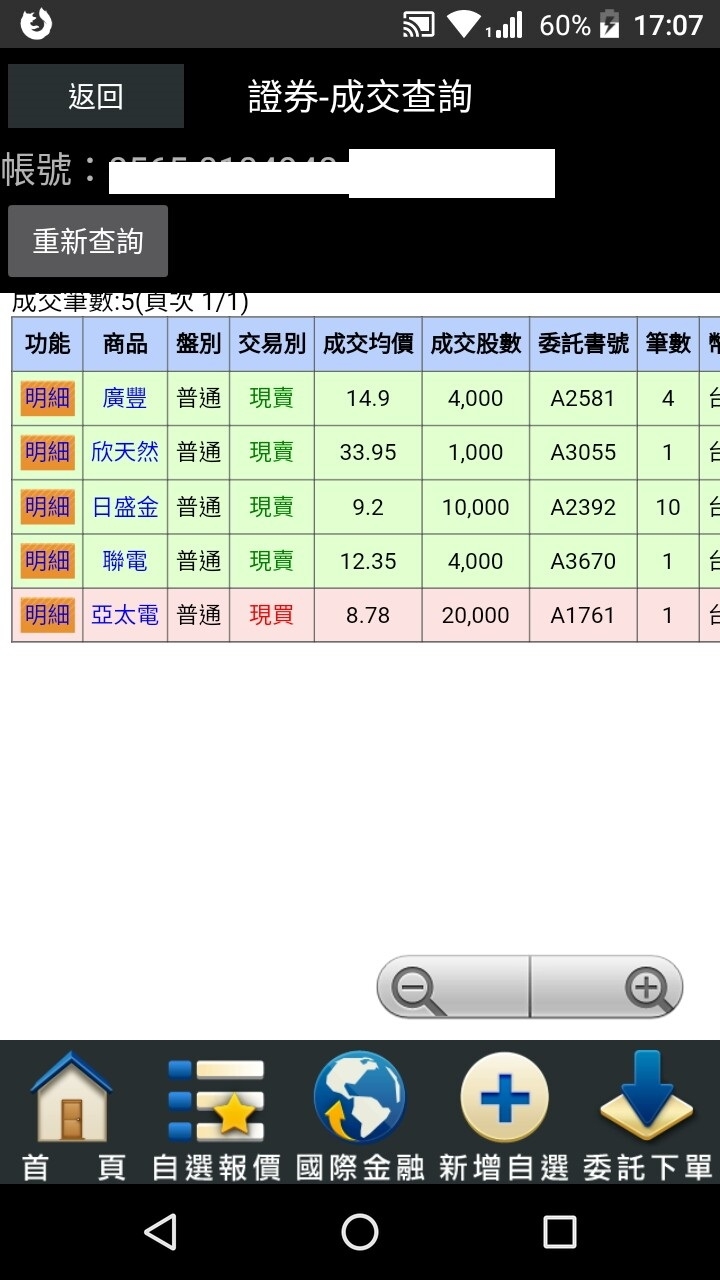Open 自選報價 watchlist quotes
This screenshot has height=1280, width=720.
pos(216,1116)
